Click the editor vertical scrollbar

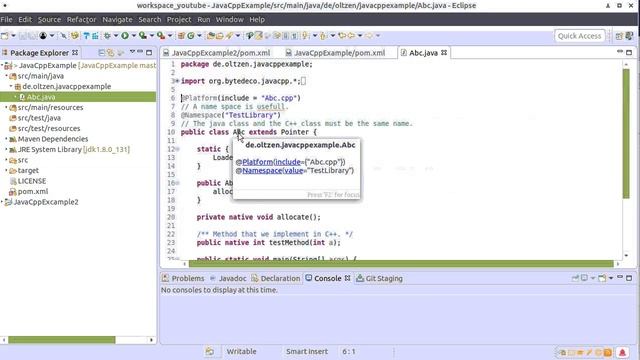pos(626,134)
